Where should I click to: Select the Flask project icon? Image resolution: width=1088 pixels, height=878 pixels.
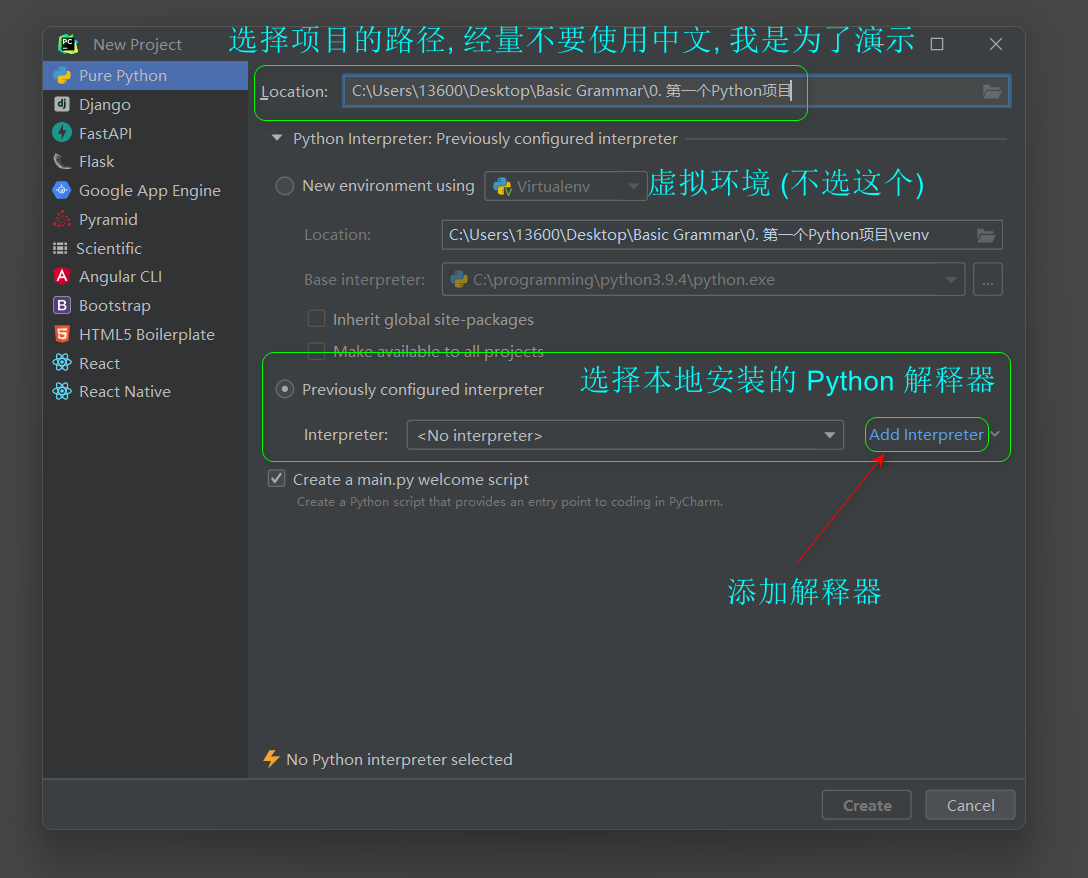(x=62, y=161)
